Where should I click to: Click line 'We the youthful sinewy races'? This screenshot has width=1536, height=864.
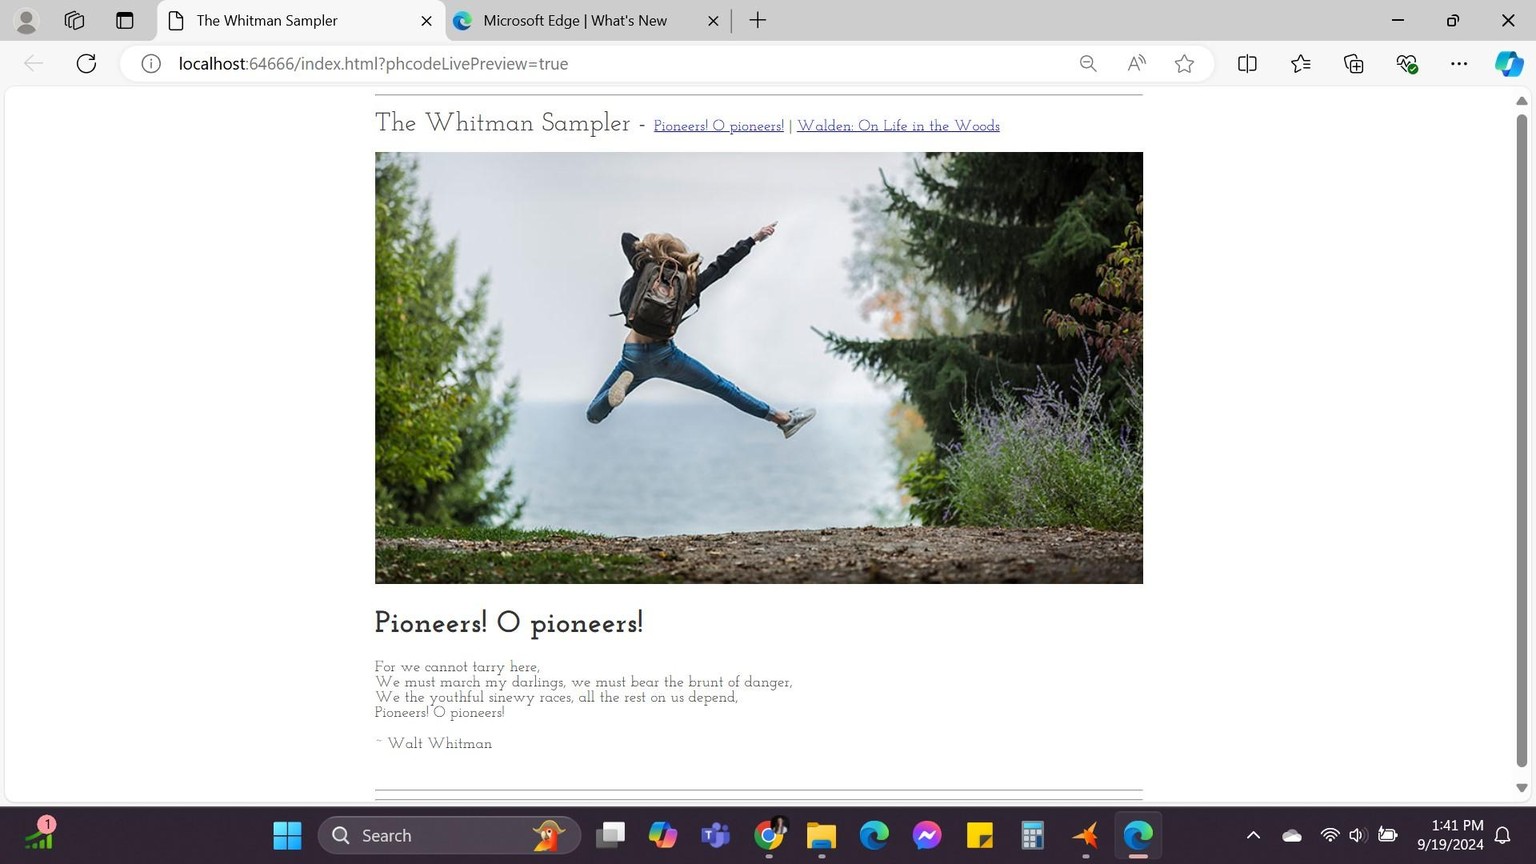556,697
